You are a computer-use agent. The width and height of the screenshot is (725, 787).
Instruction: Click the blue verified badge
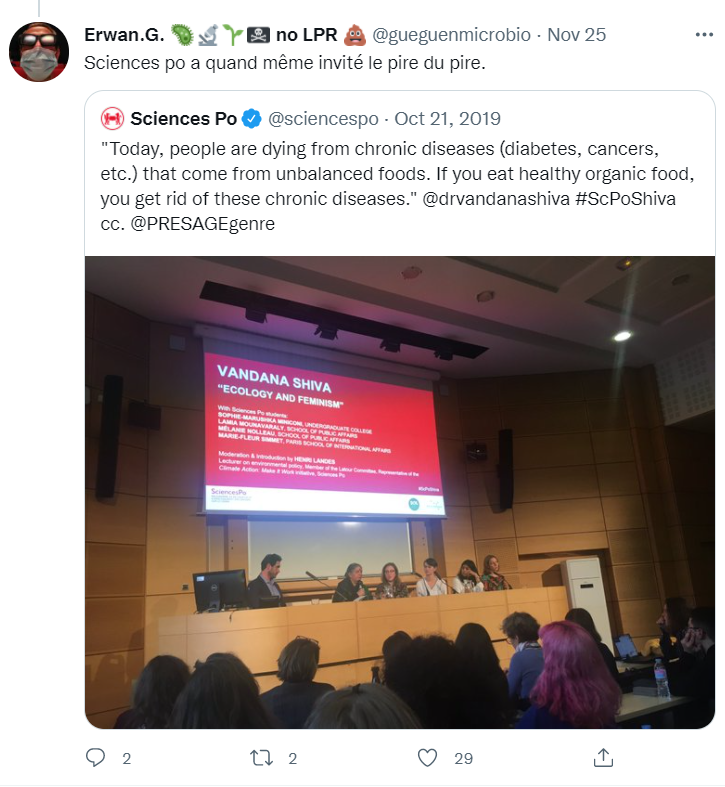pyautogui.click(x=252, y=119)
